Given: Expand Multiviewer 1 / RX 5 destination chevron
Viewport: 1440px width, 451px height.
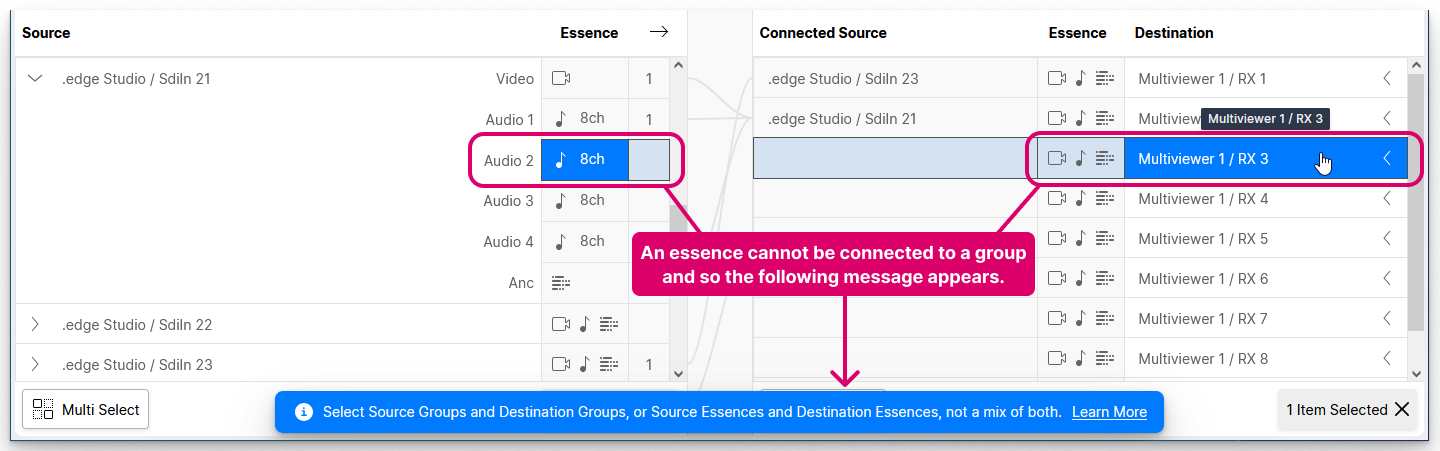Looking at the screenshot, I should [1387, 239].
